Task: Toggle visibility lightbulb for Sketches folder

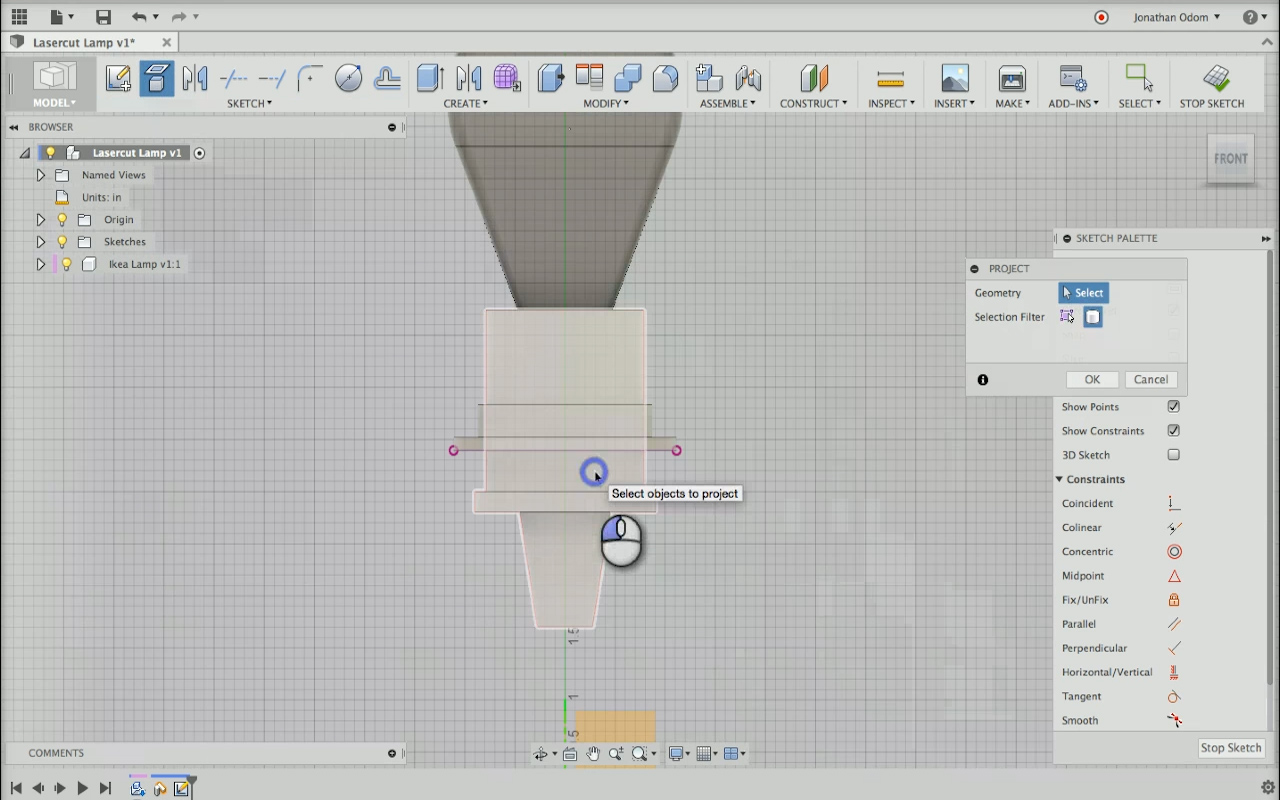Action: click(x=62, y=242)
